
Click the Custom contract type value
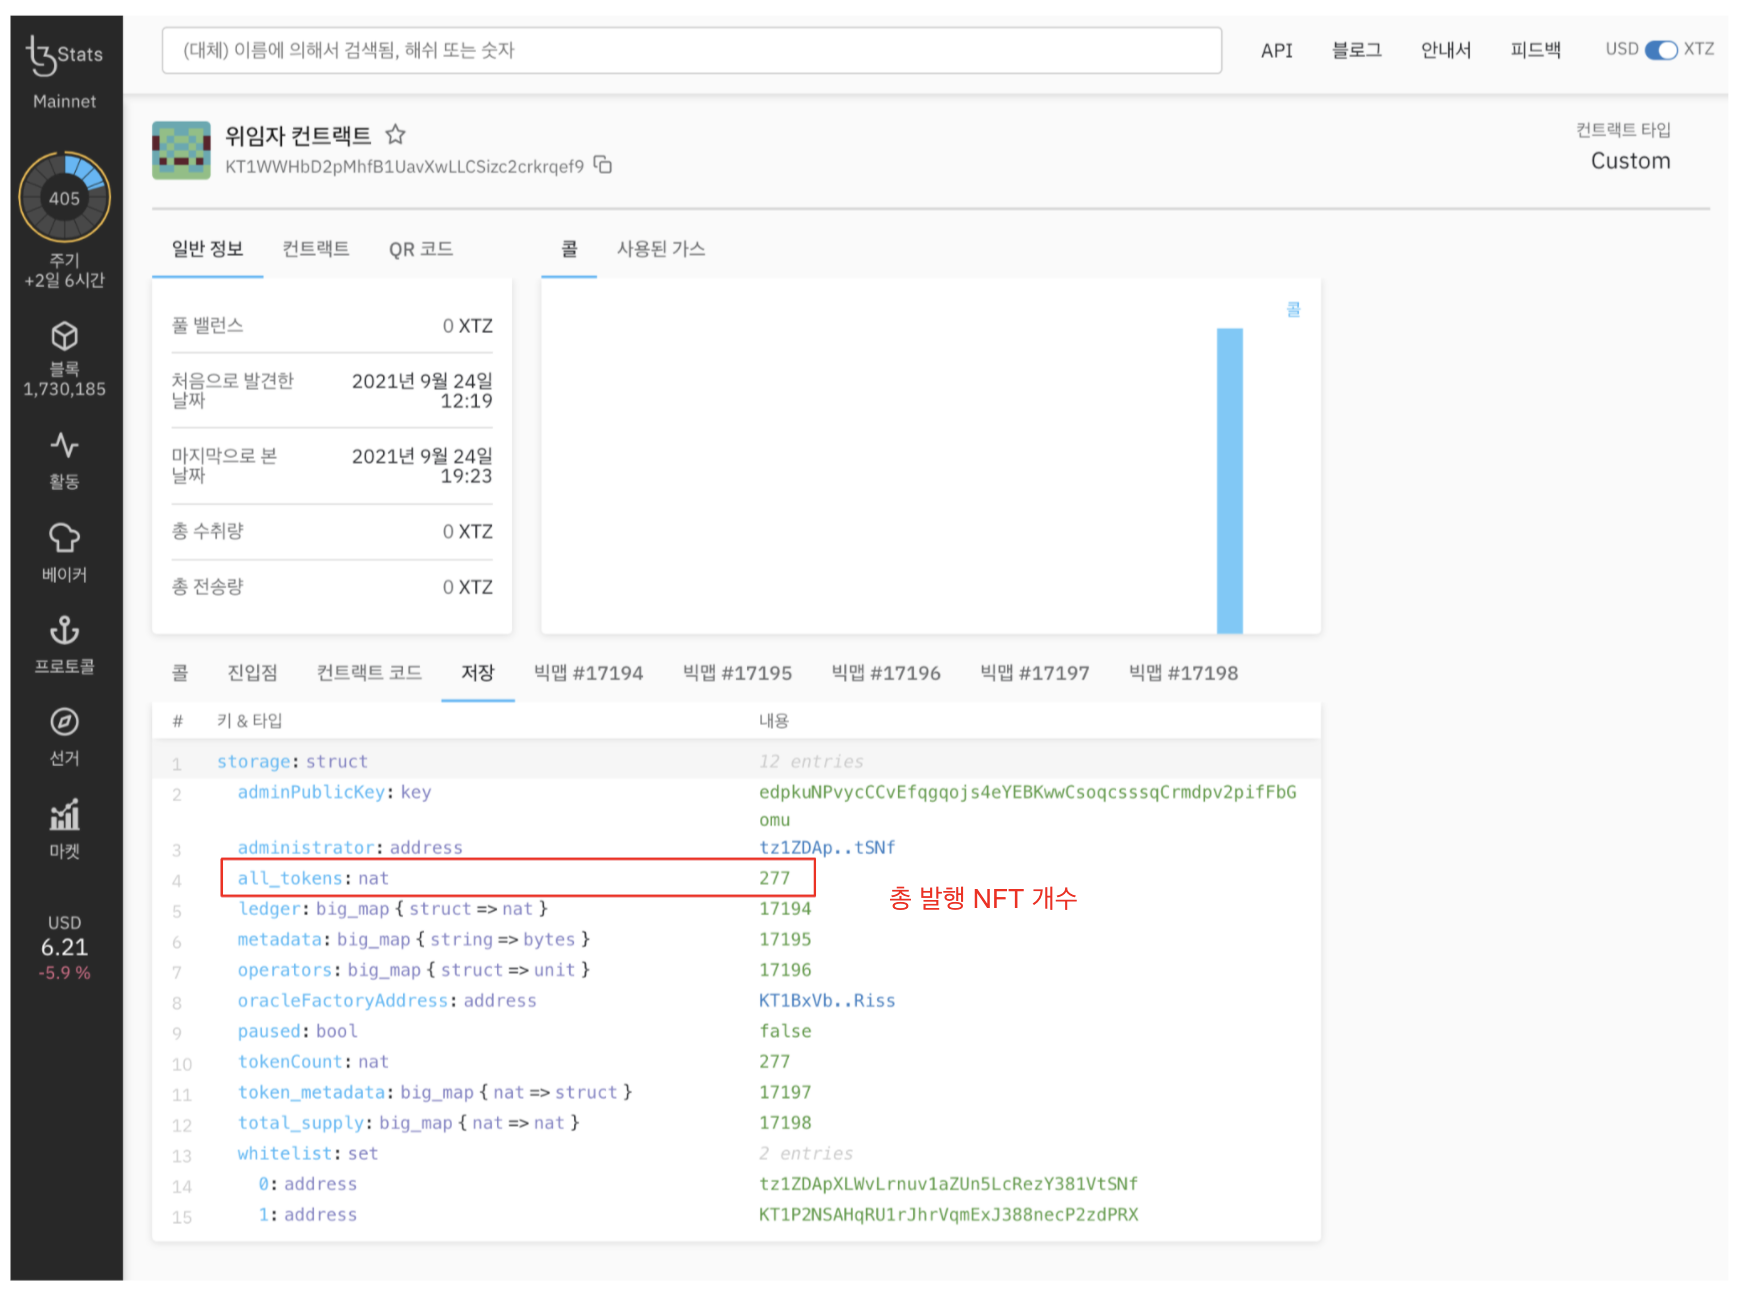[1630, 161]
